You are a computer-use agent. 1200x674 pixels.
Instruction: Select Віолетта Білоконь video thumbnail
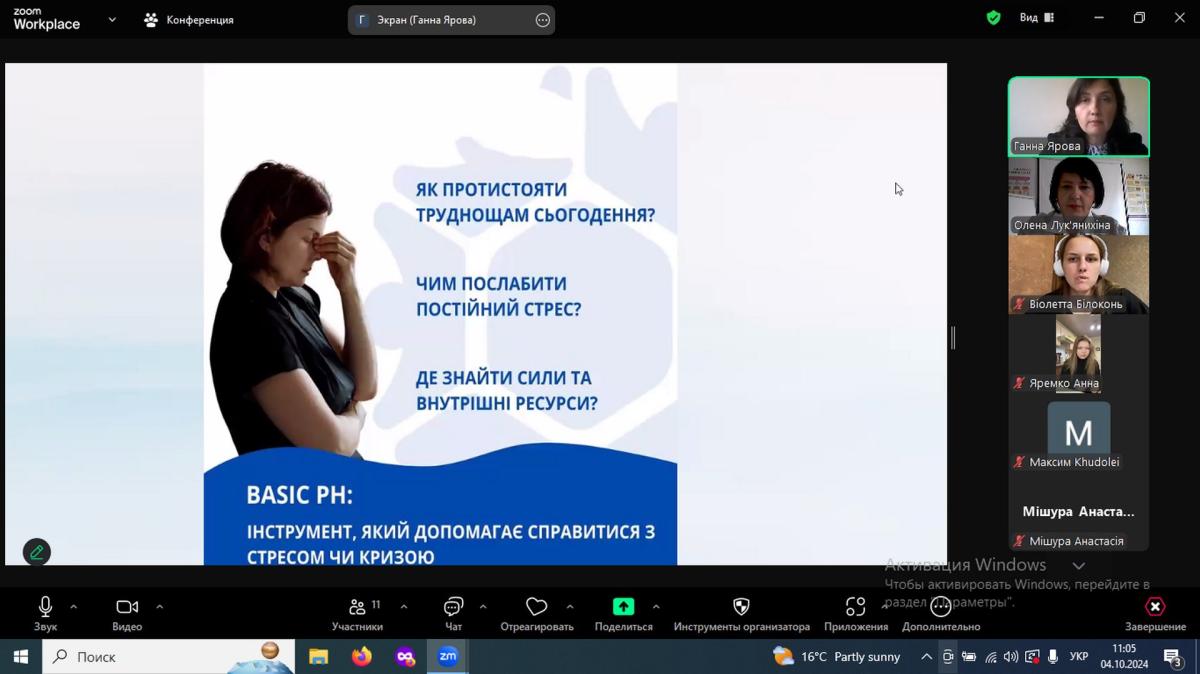(x=1078, y=274)
